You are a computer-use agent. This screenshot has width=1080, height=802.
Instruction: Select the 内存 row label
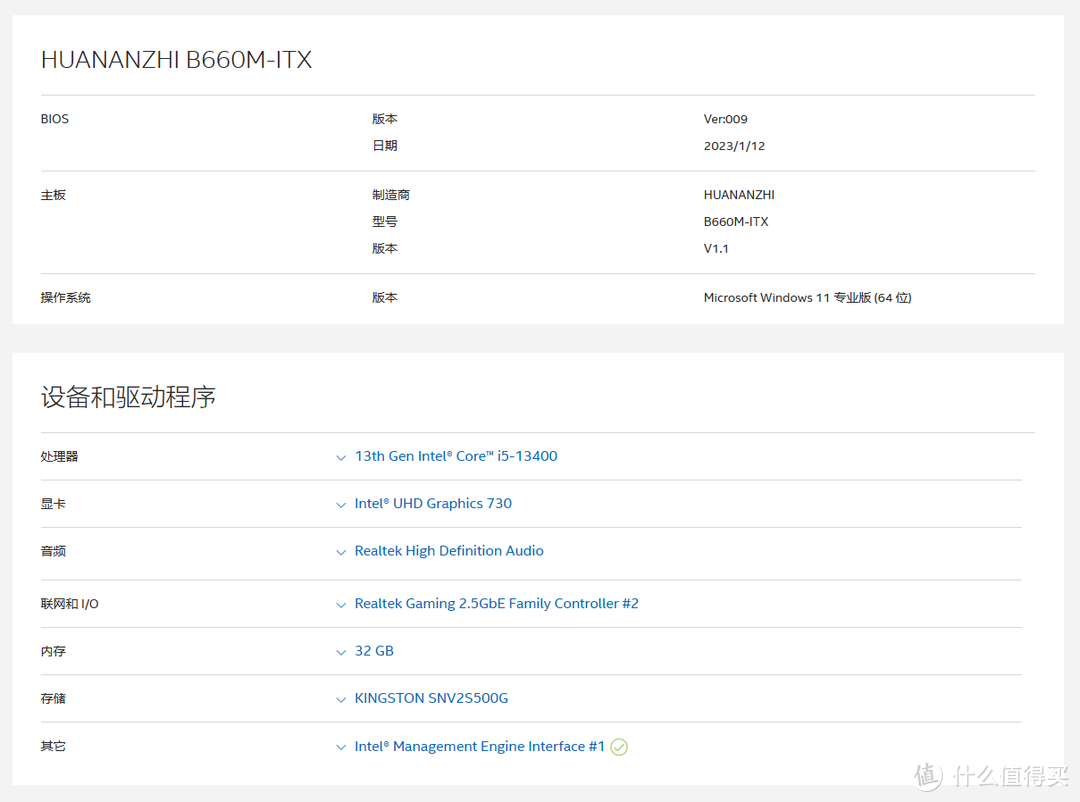coord(53,652)
